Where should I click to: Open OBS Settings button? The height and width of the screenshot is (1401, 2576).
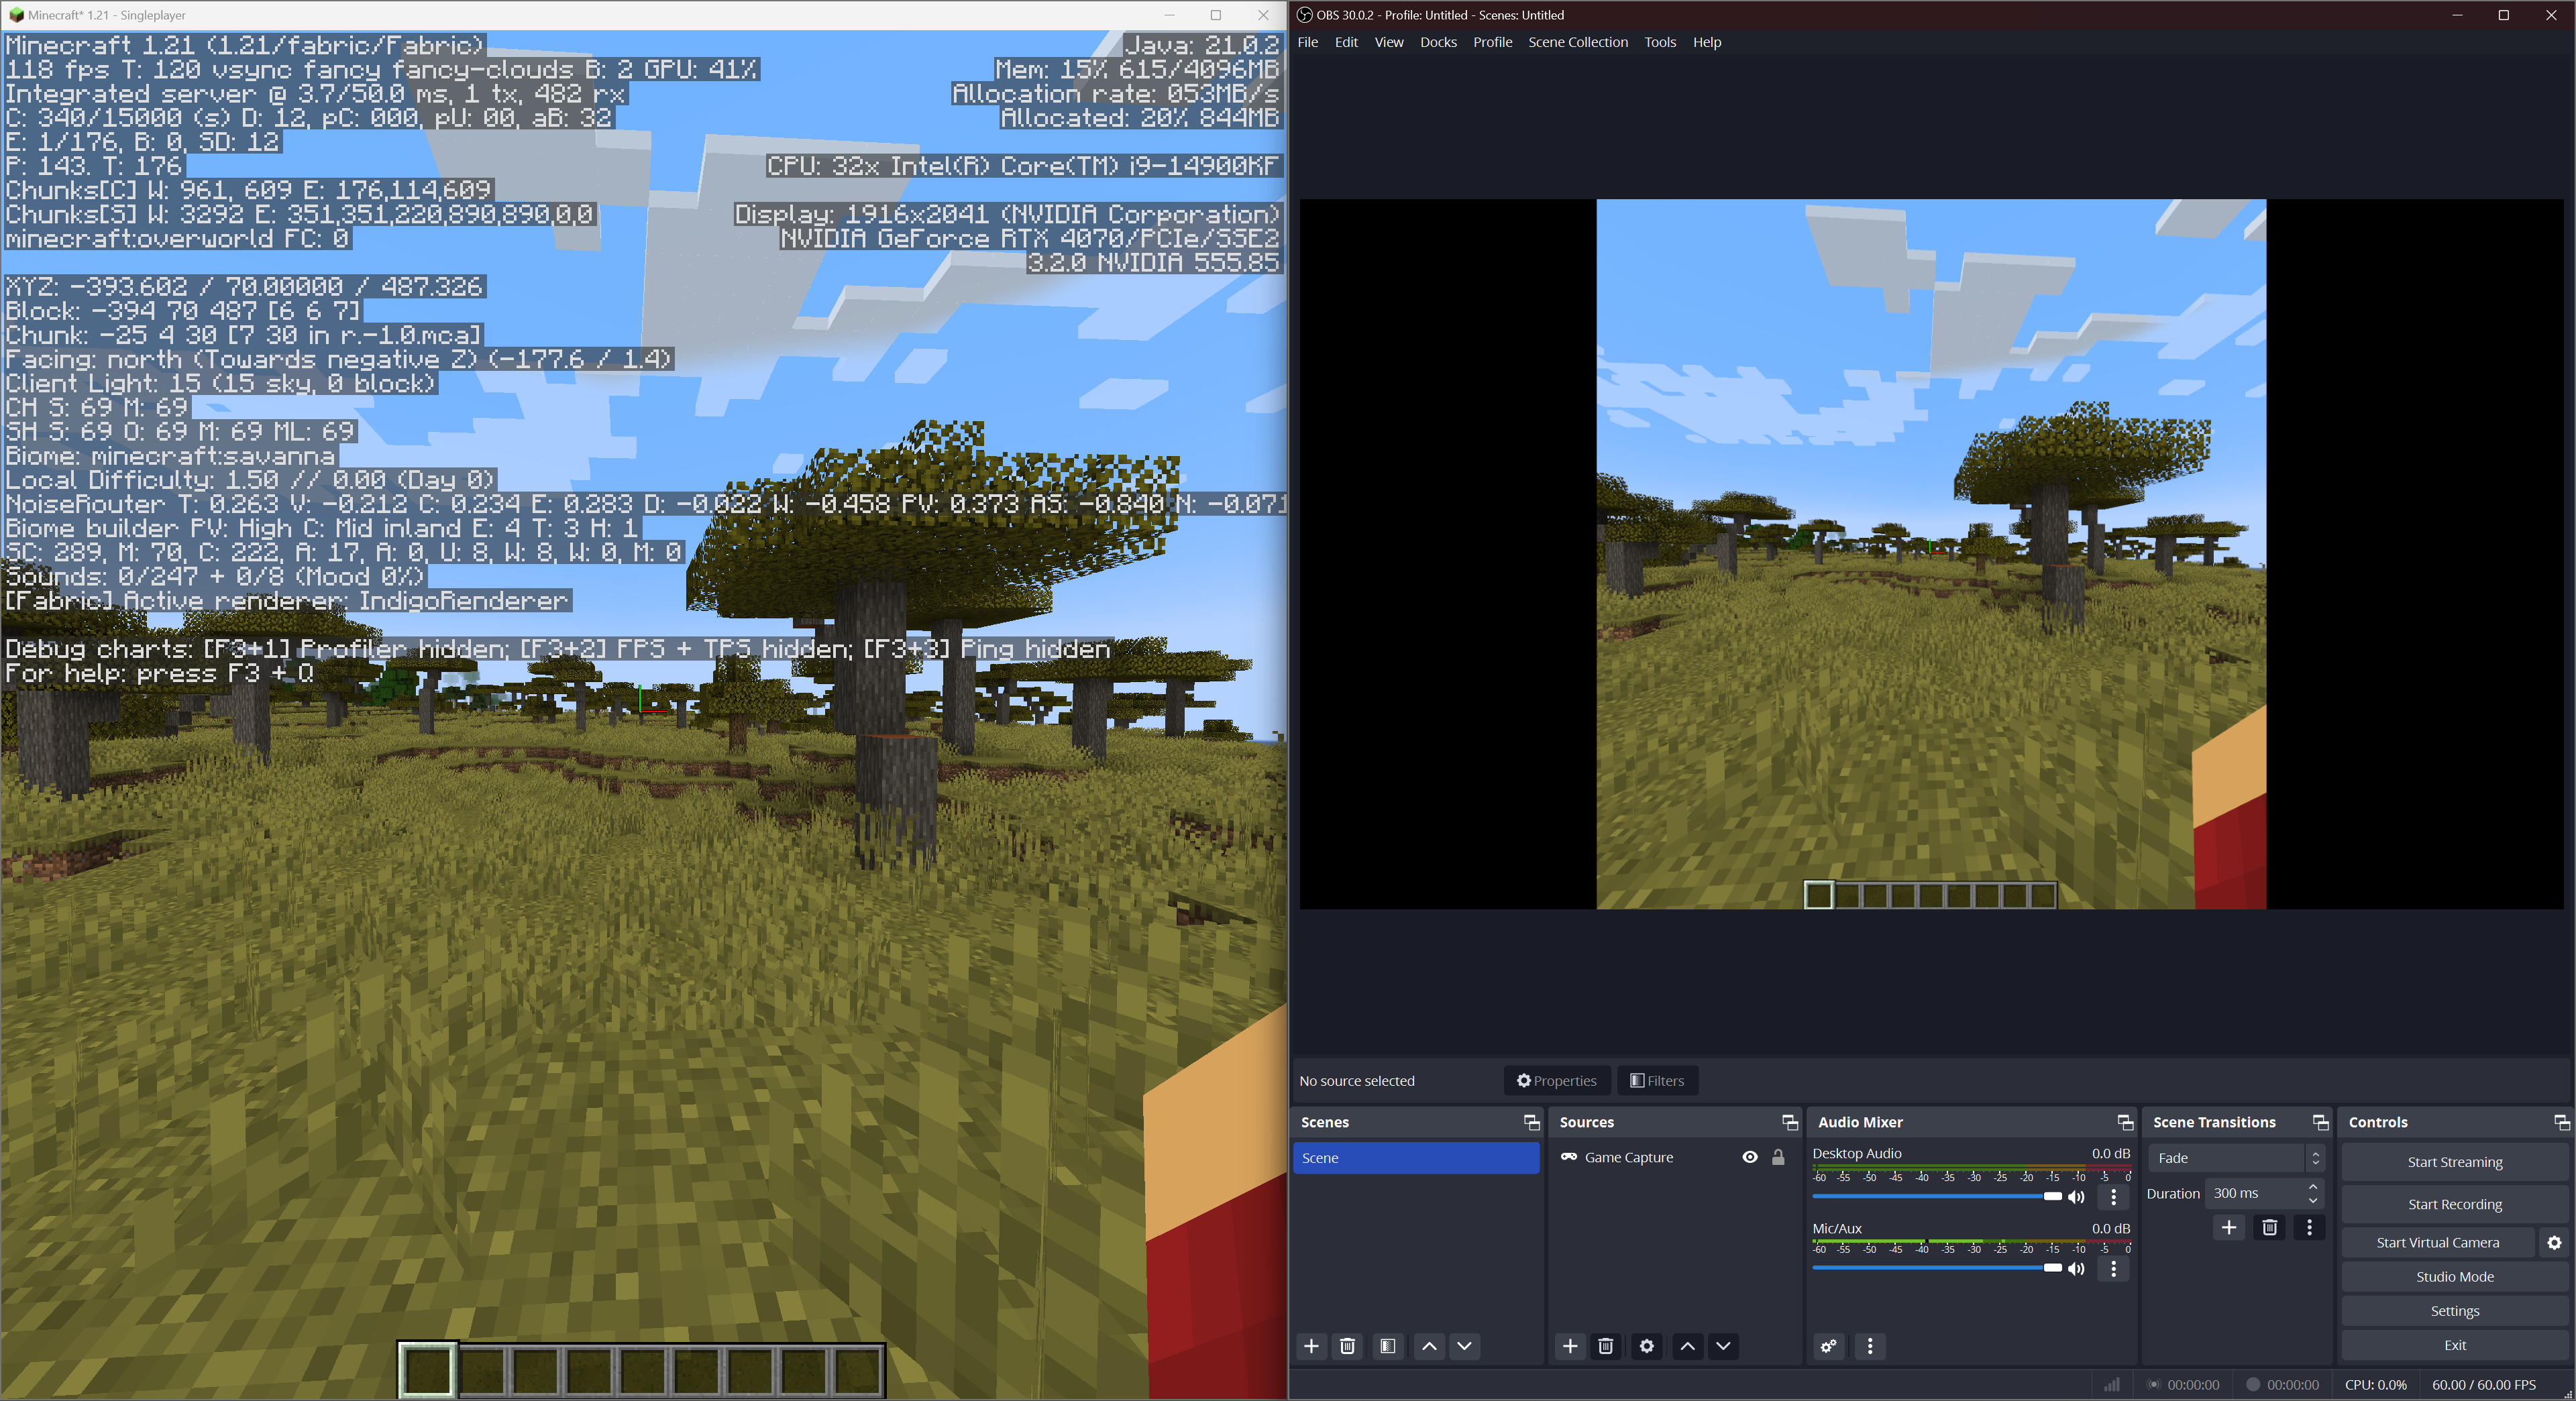click(2454, 1311)
